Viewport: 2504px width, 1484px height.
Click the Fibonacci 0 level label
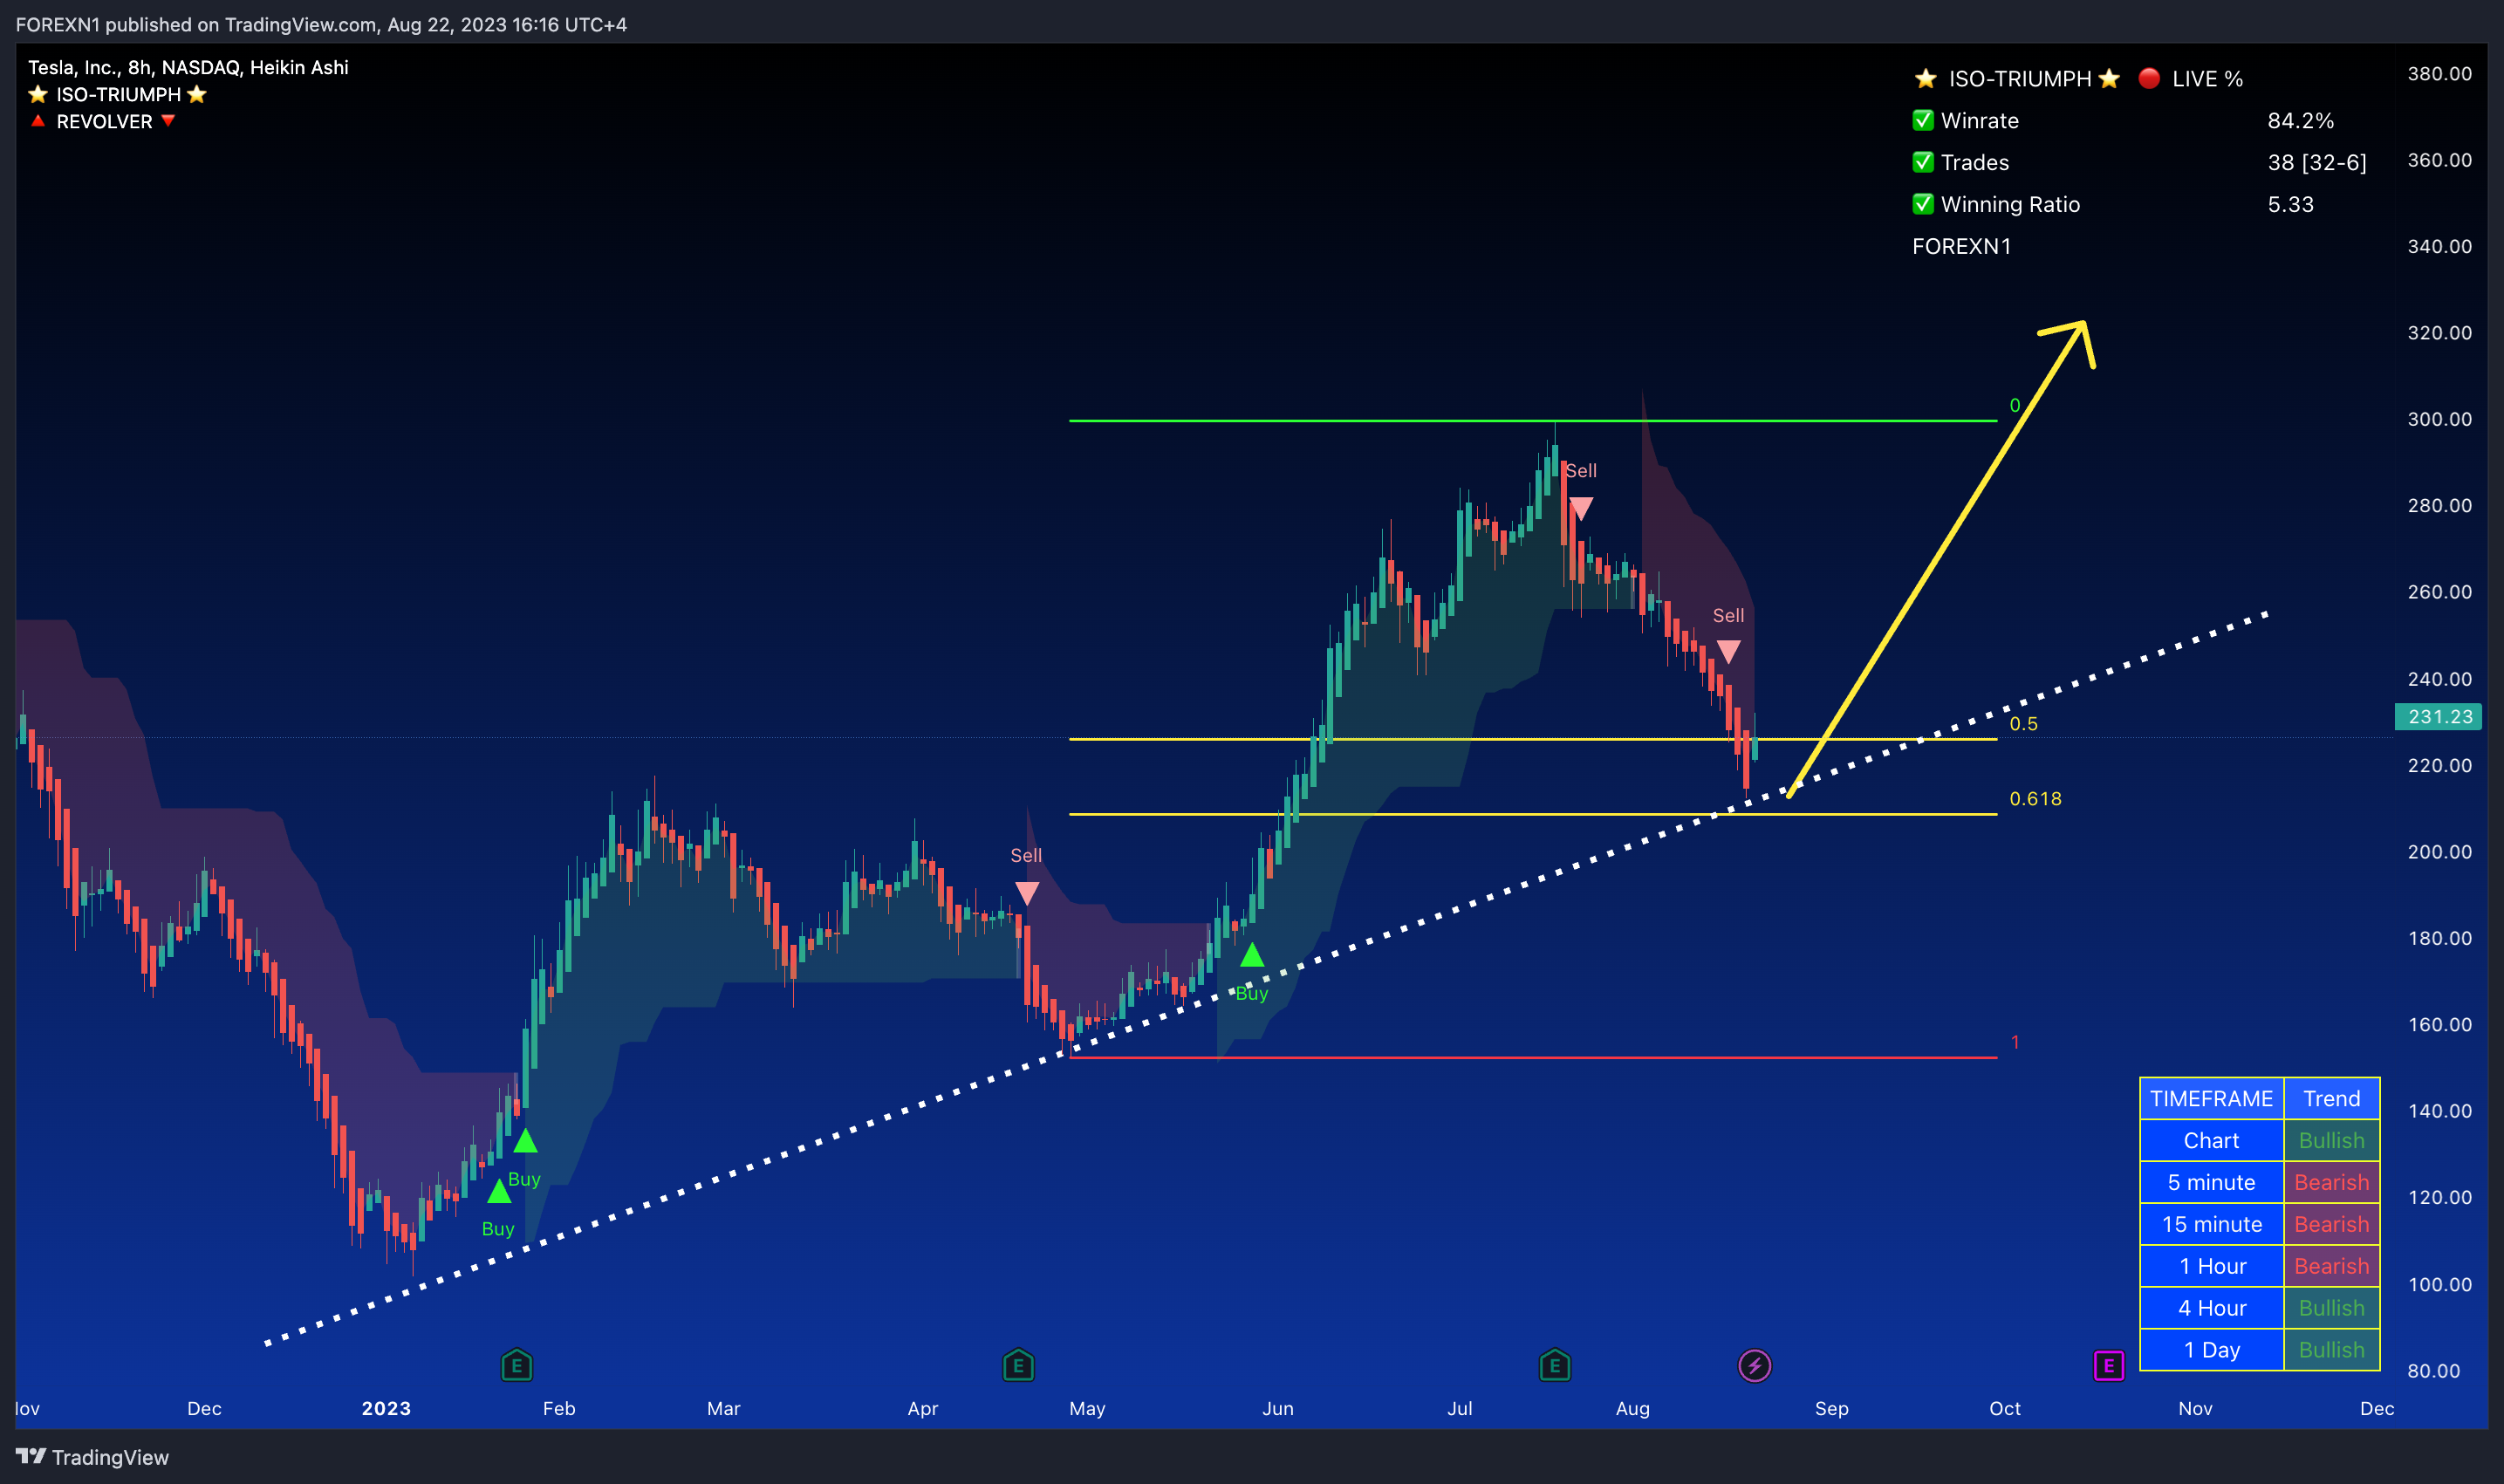pyautogui.click(x=2015, y=405)
